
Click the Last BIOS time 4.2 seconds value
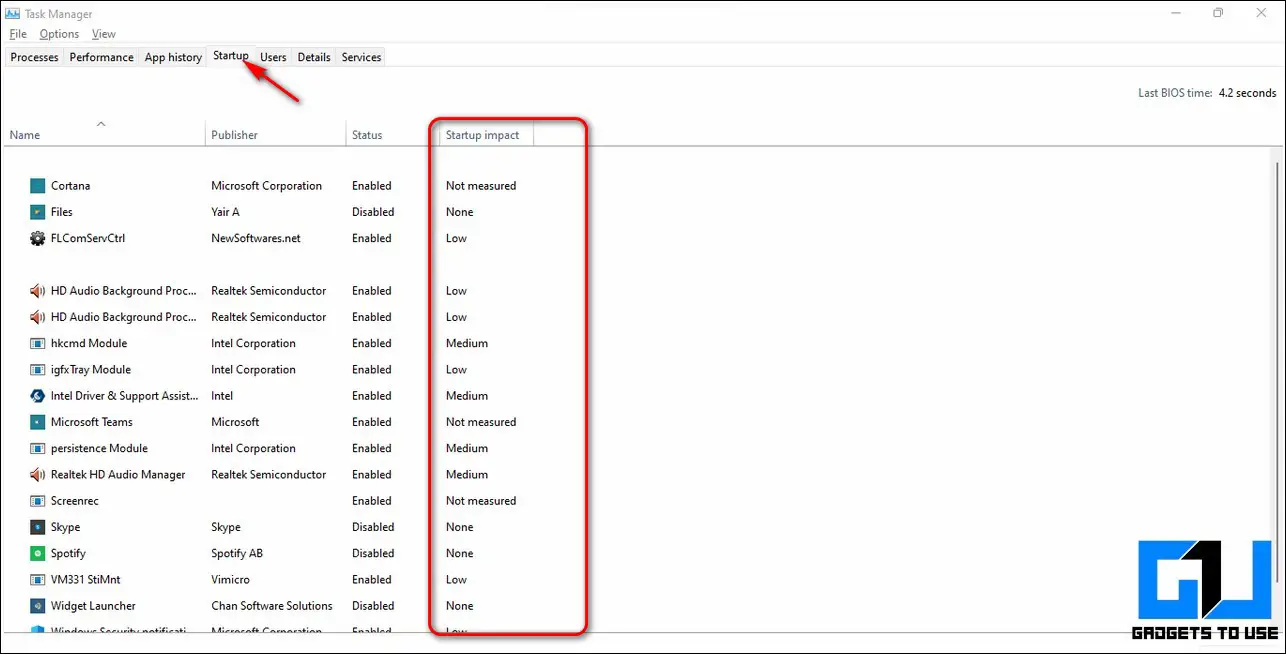point(1247,93)
